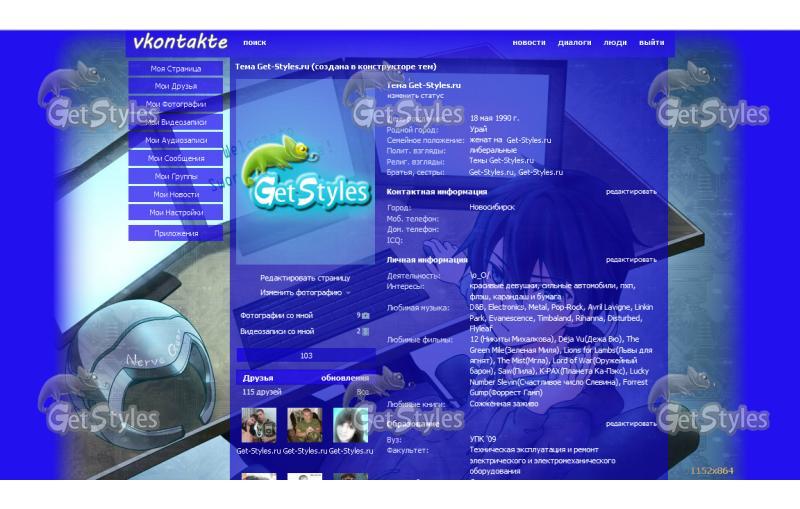Open Мои Сообщения from sidebar menu
This screenshot has width=800, height=509.
pos(176,158)
